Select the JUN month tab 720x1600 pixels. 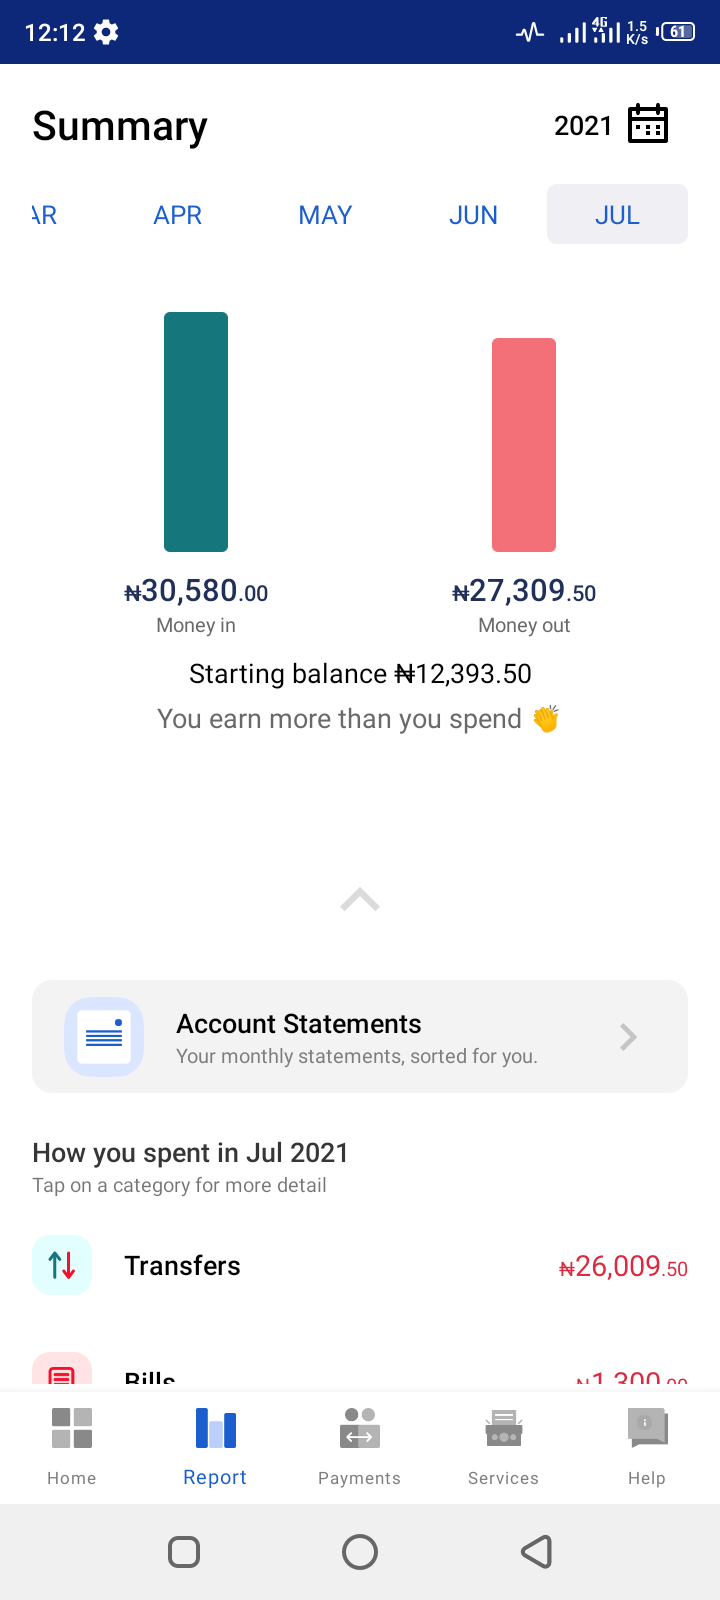(x=473, y=215)
